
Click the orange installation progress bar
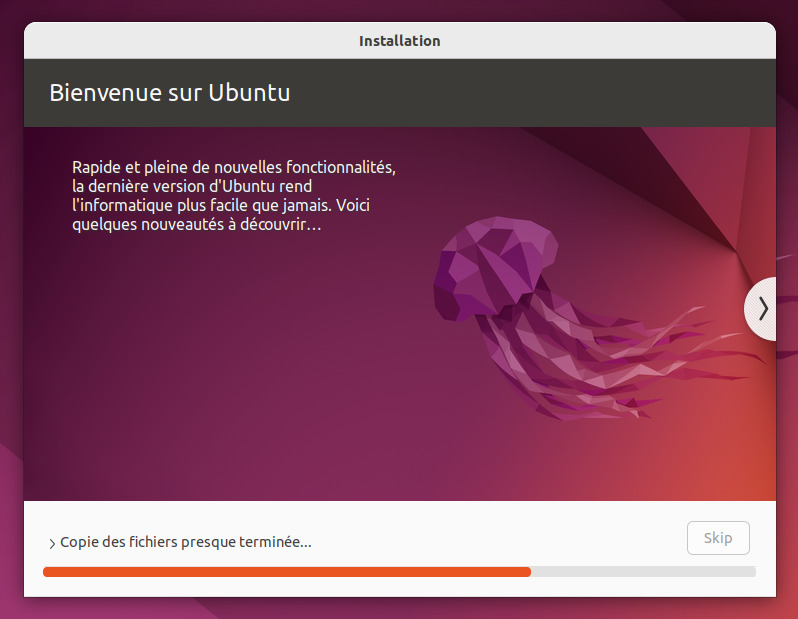pyautogui.click(x=399, y=572)
